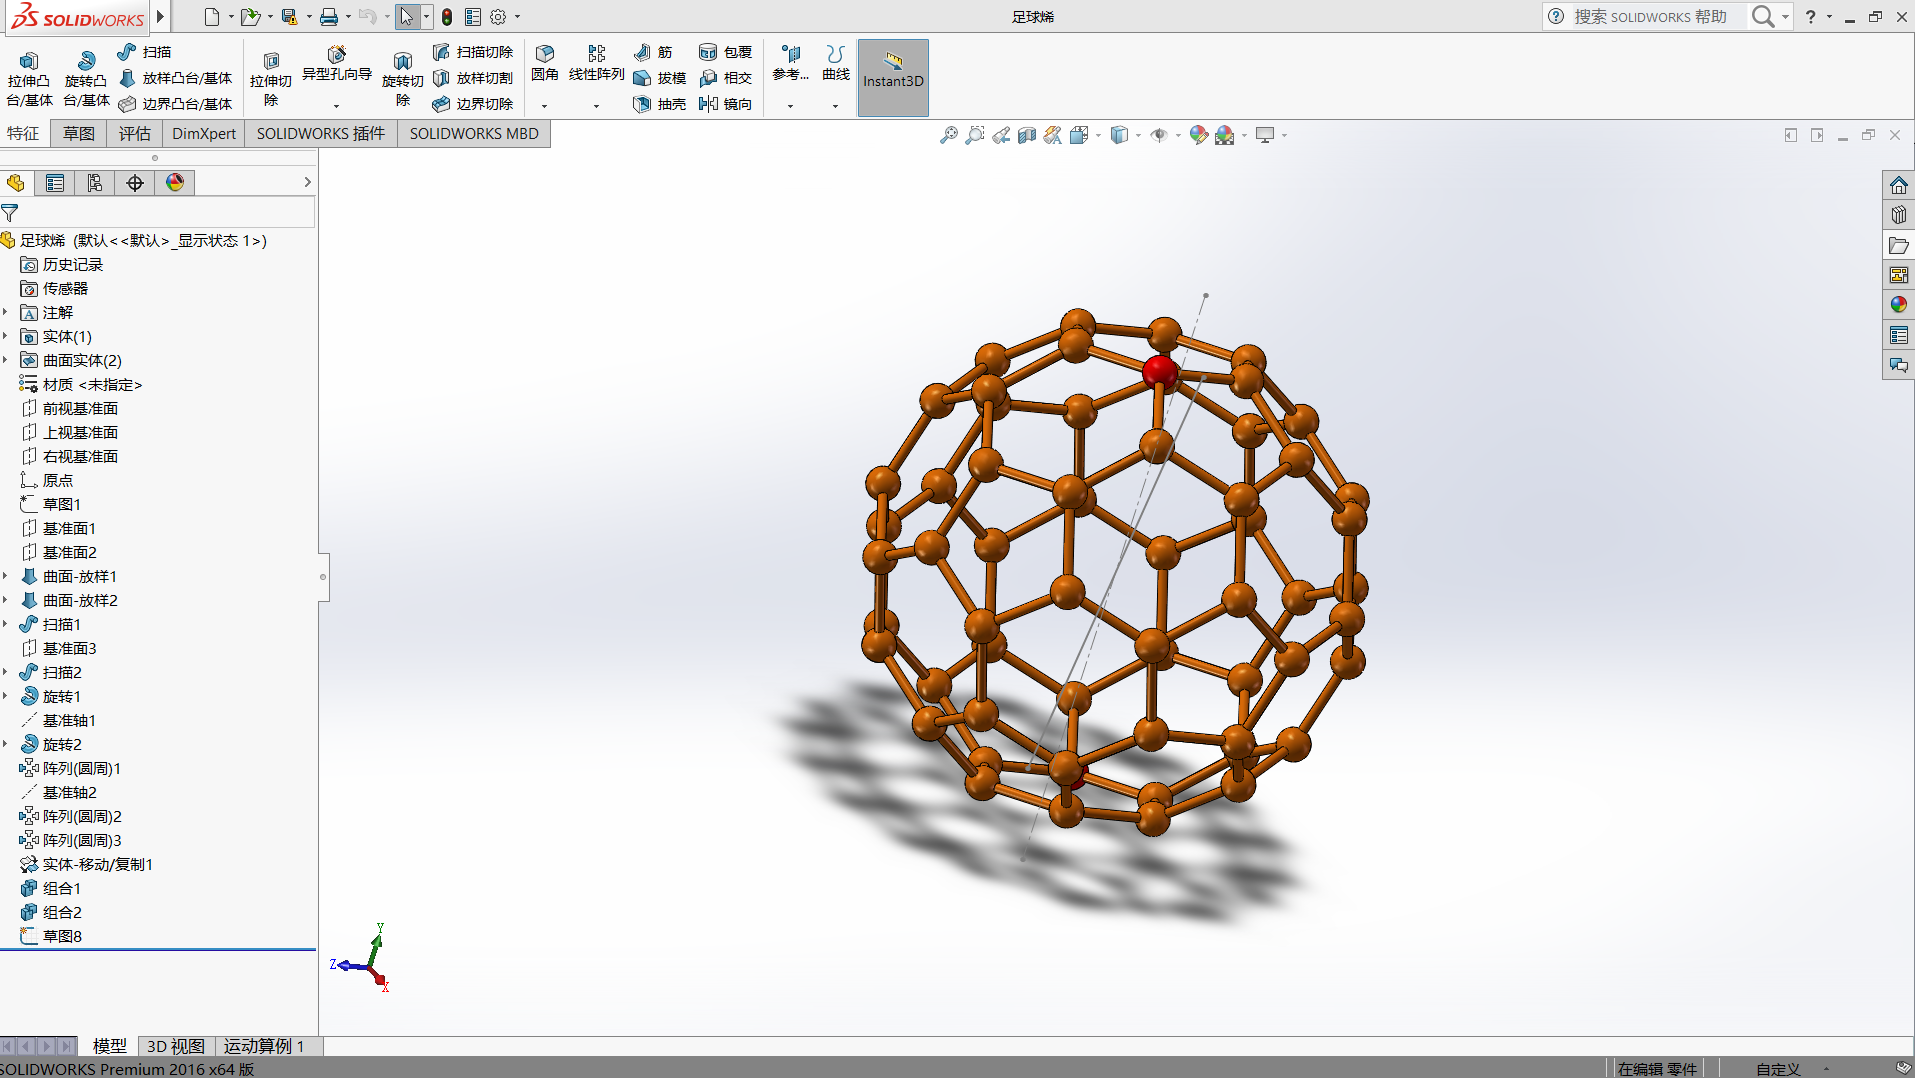
Task: Open the Appearances icon in task pane
Action: pyautogui.click(x=1898, y=305)
